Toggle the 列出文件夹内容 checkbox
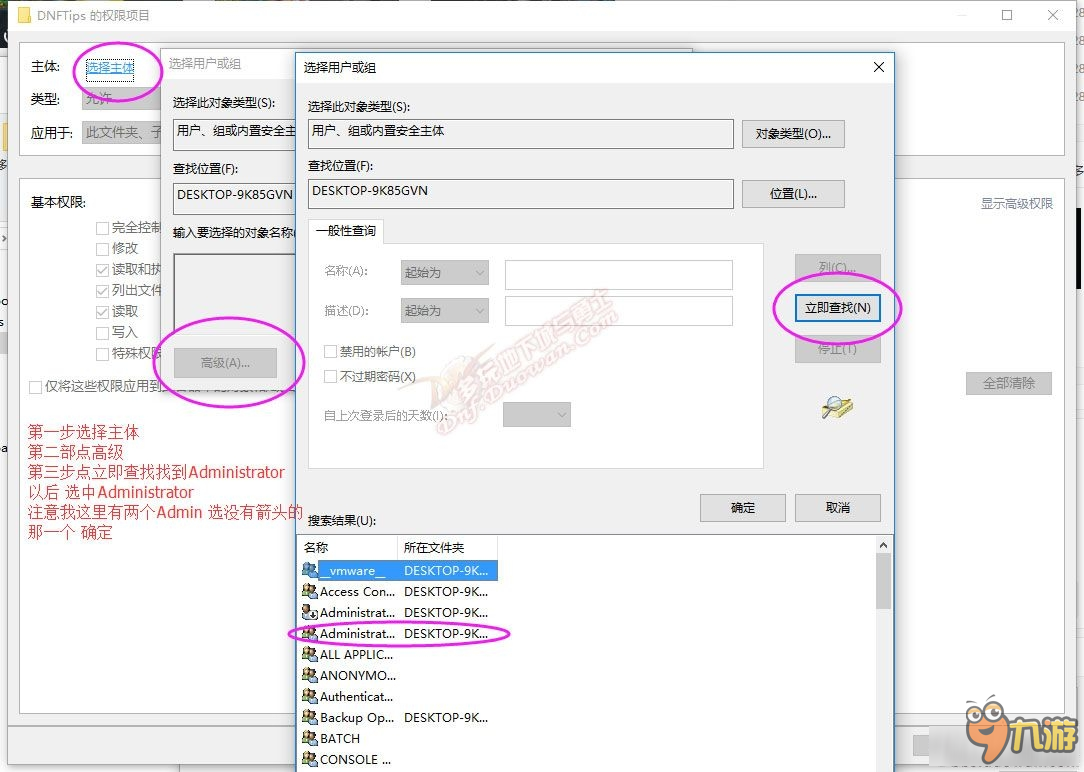The image size is (1084, 772). (x=102, y=291)
